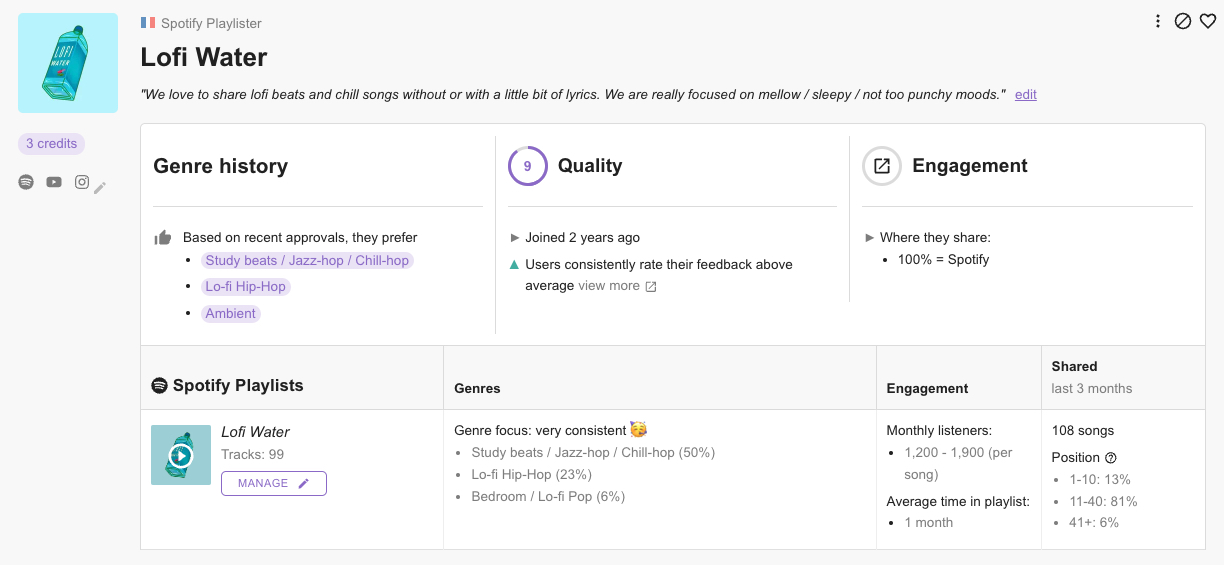This screenshot has width=1224, height=565.
Task: Click the quality score 9 circle
Action: [x=528, y=166]
